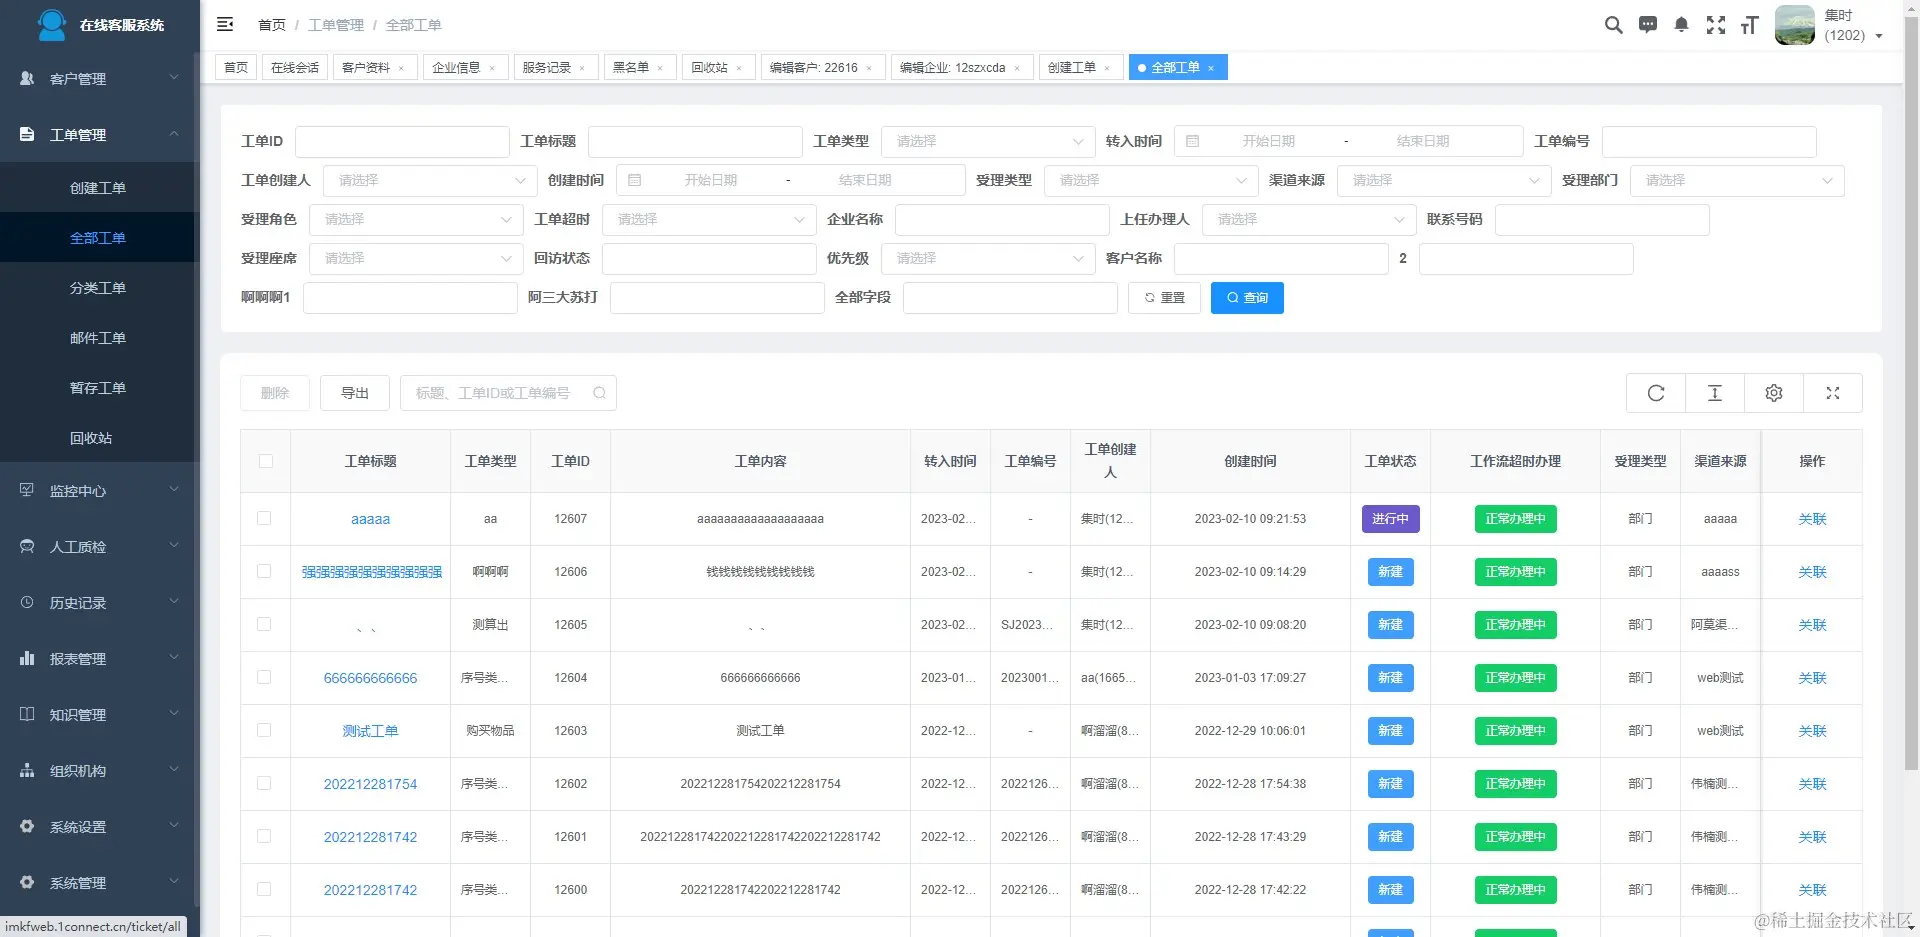Image resolution: width=1920 pixels, height=937 pixels.
Task: Expand the 历史记录 sidebar menu
Action: coord(100,602)
